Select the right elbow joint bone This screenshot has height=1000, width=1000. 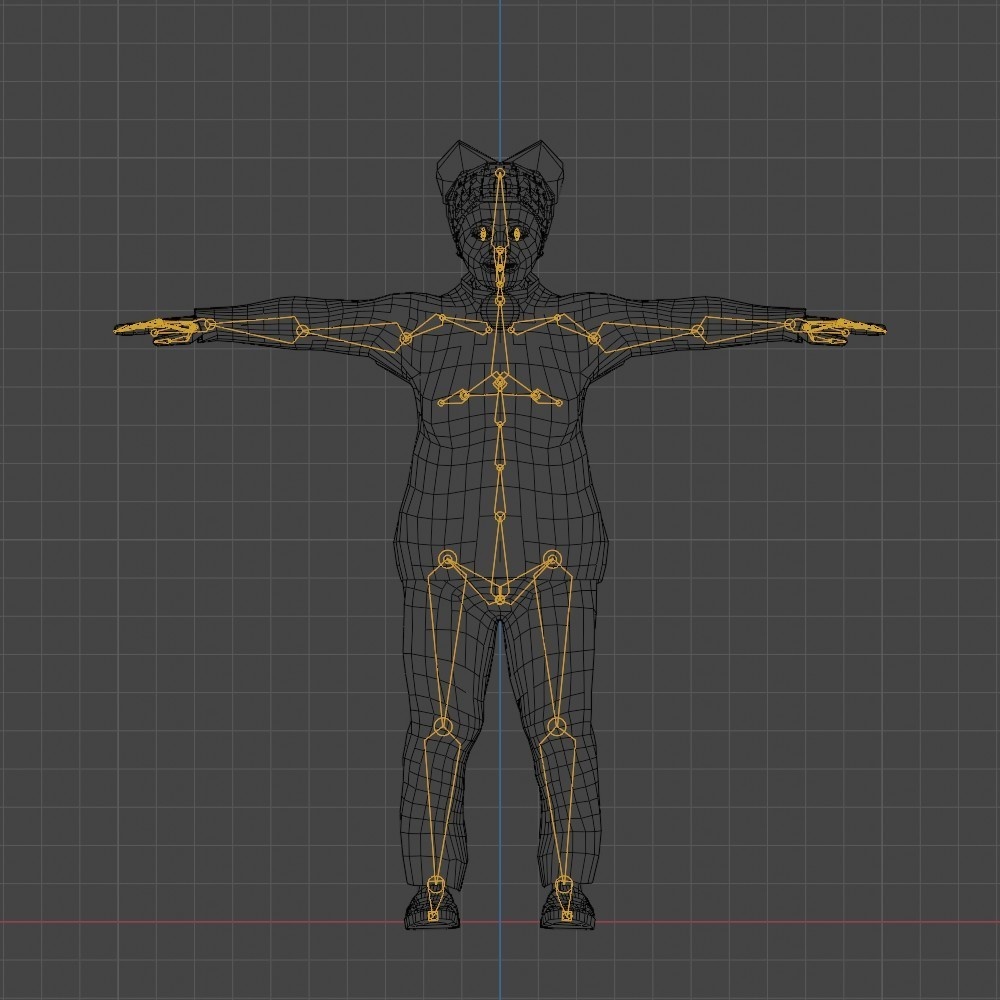coord(300,328)
